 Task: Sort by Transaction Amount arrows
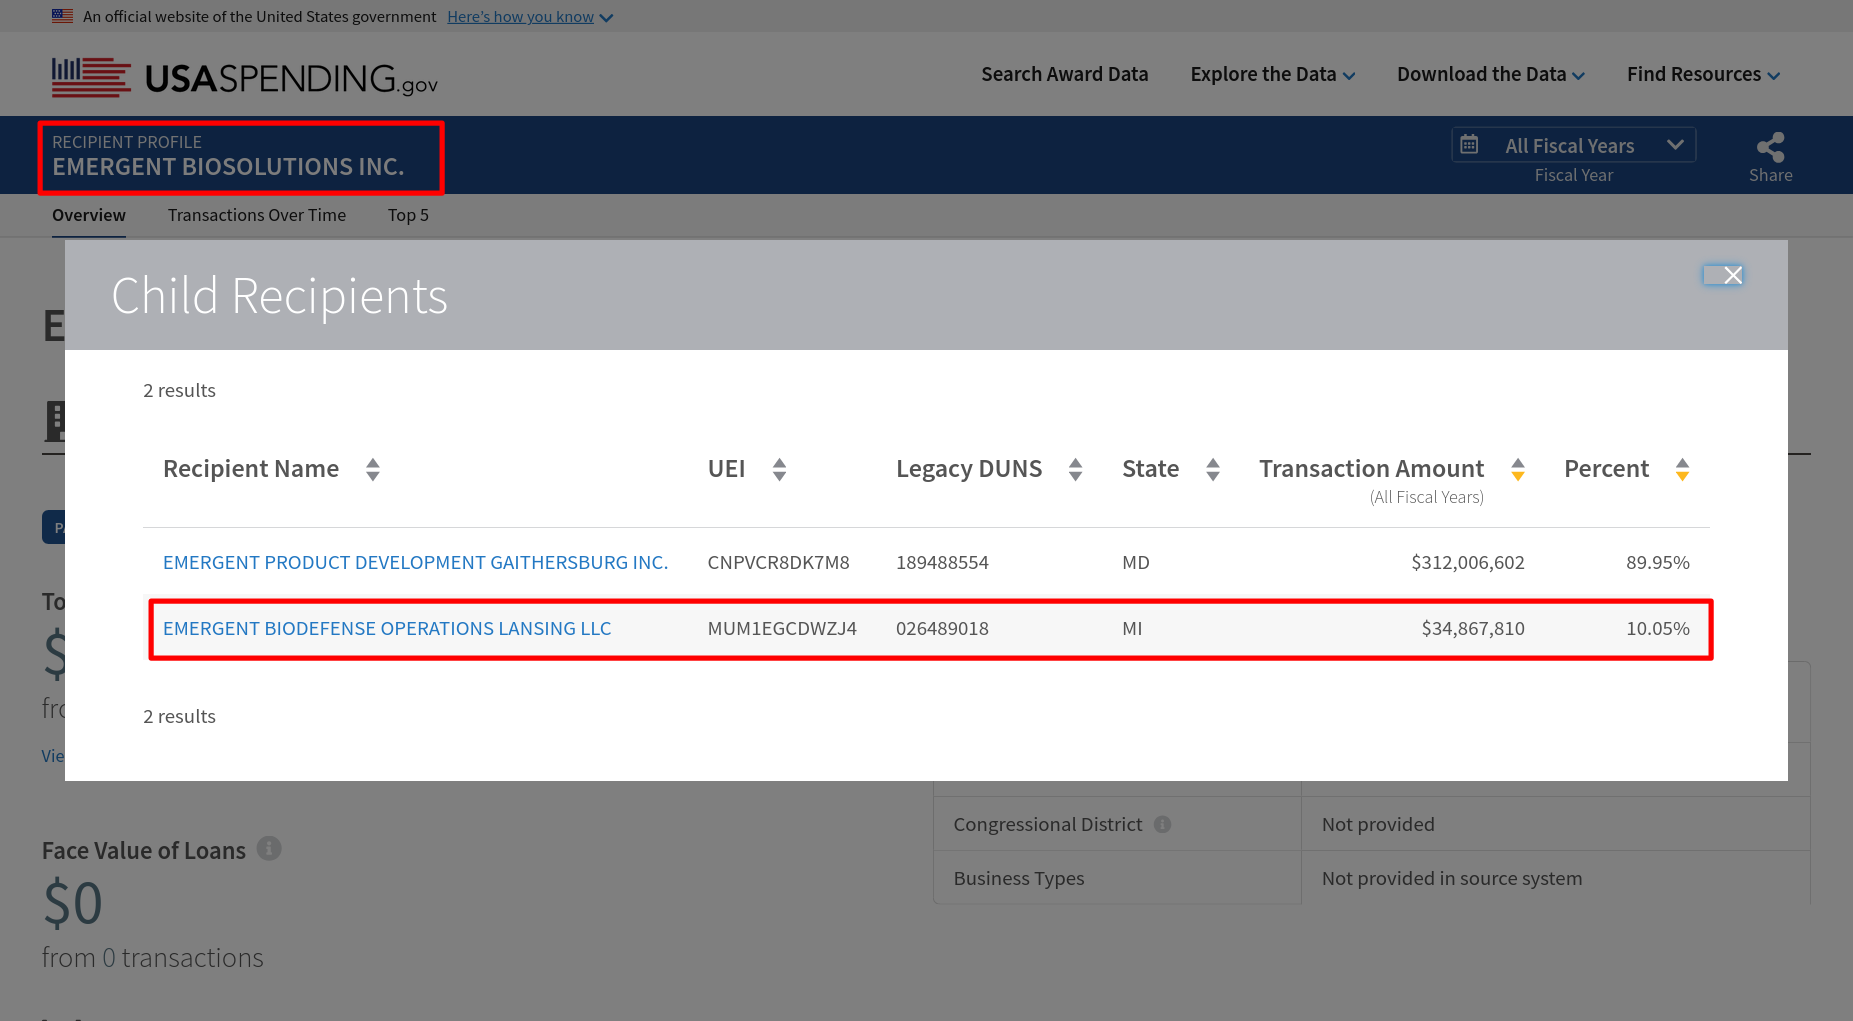pyautogui.click(x=1518, y=469)
